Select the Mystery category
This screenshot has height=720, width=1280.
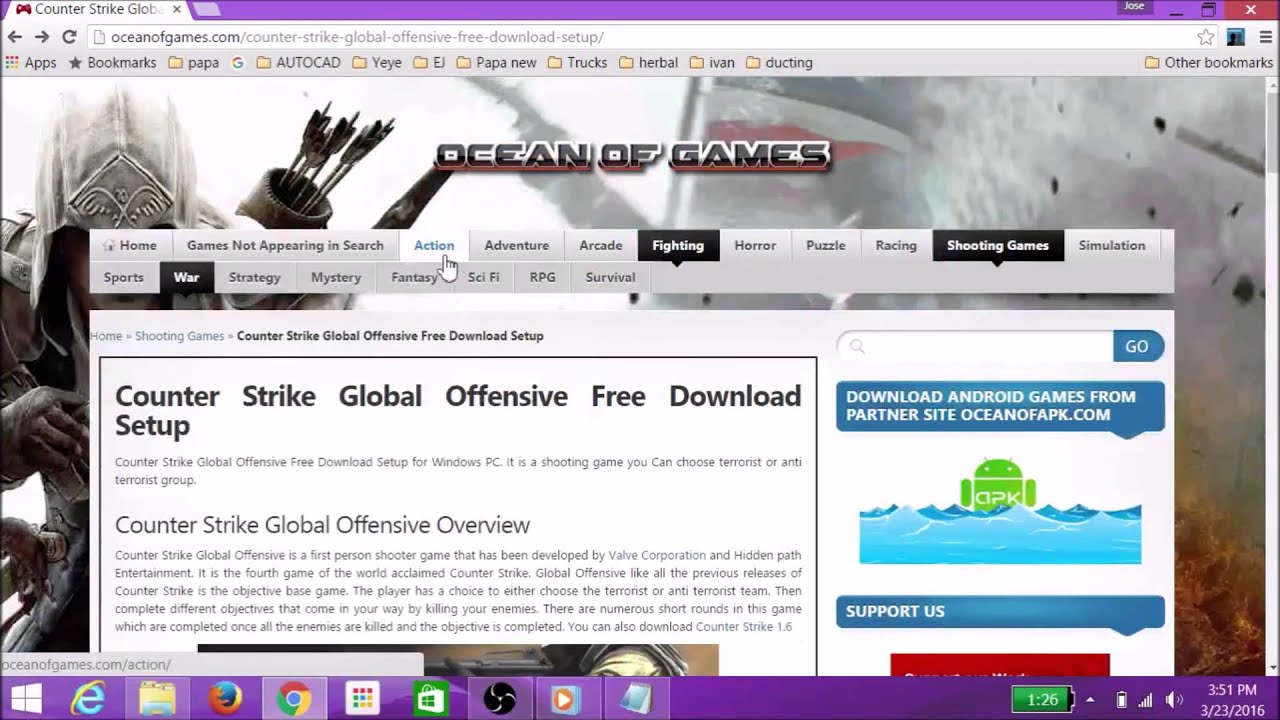coord(336,277)
